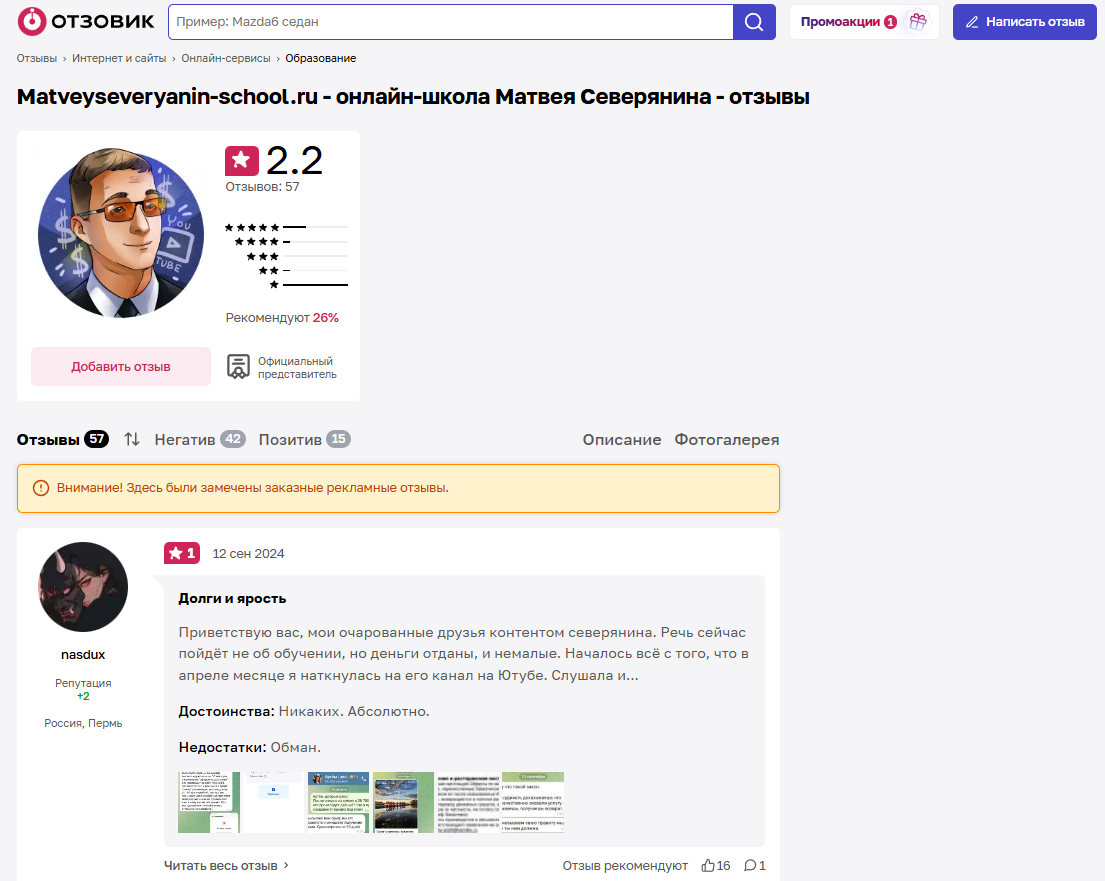The height and width of the screenshot is (881, 1105).
Task: Open first review screenshot thumbnail
Action: tap(209, 803)
